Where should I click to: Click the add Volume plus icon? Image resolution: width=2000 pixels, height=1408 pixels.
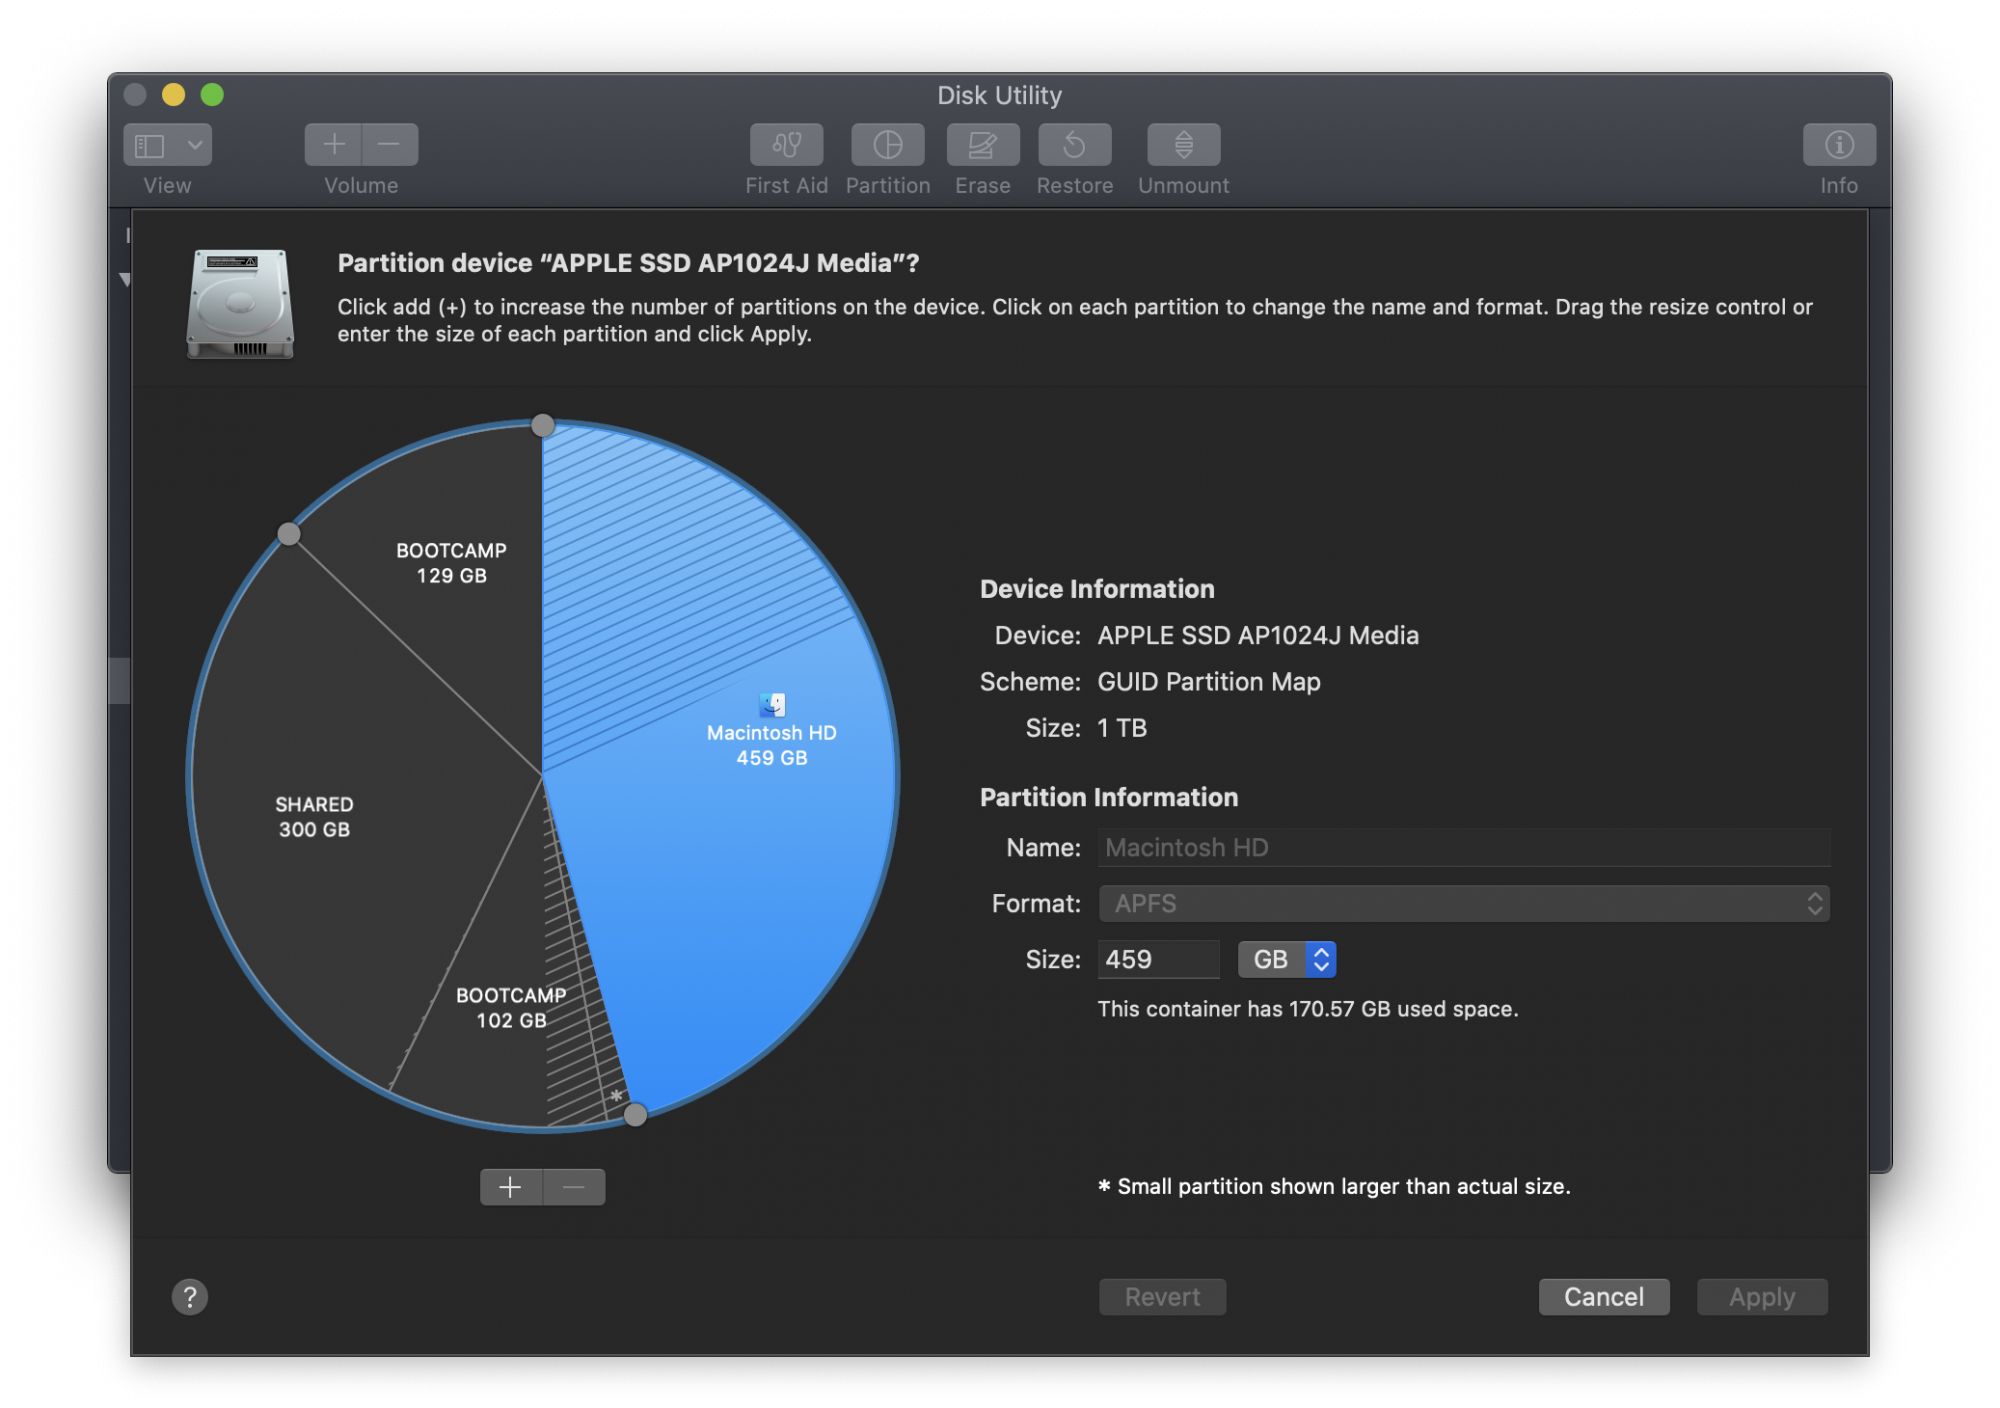point(334,145)
